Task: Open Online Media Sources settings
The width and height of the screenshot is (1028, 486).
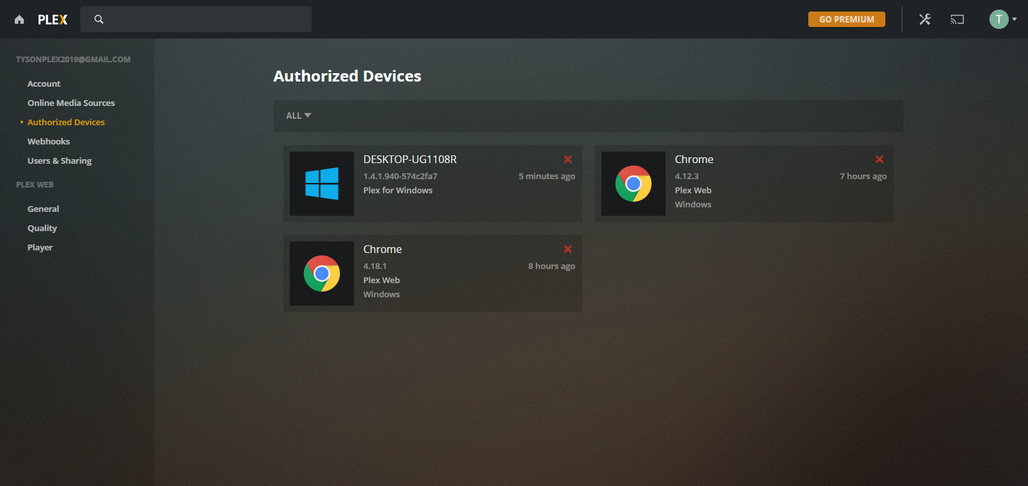Action: coord(71,103)
